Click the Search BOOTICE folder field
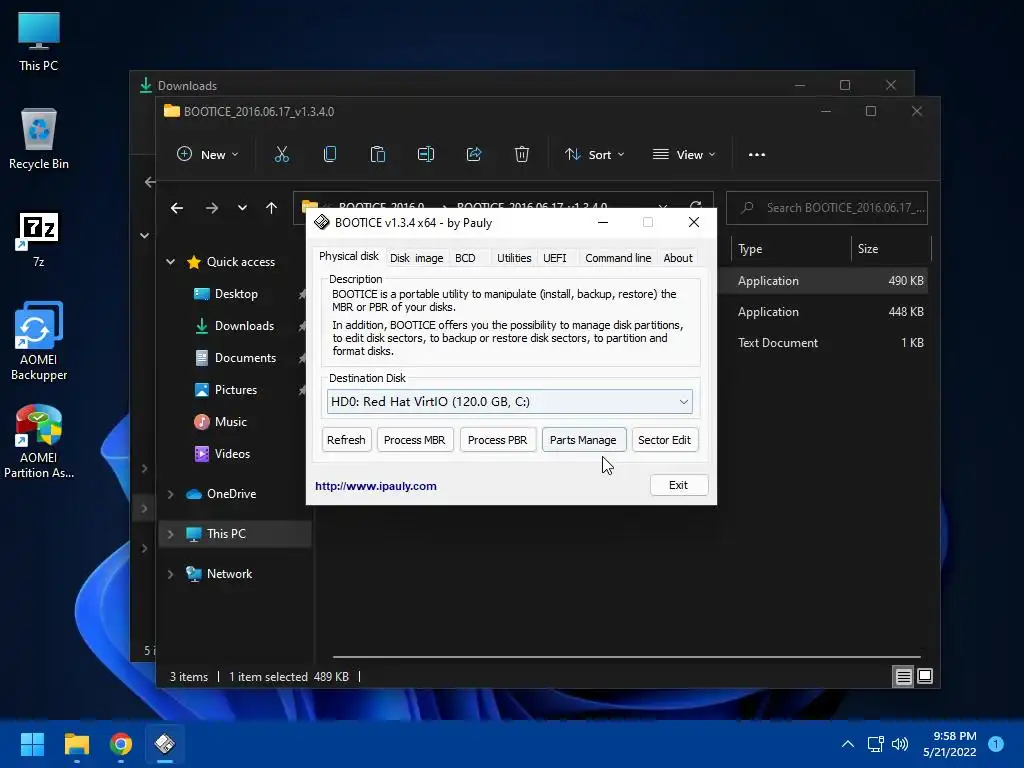This screenshot has width=1024, height=768. (x=827, y=208)
